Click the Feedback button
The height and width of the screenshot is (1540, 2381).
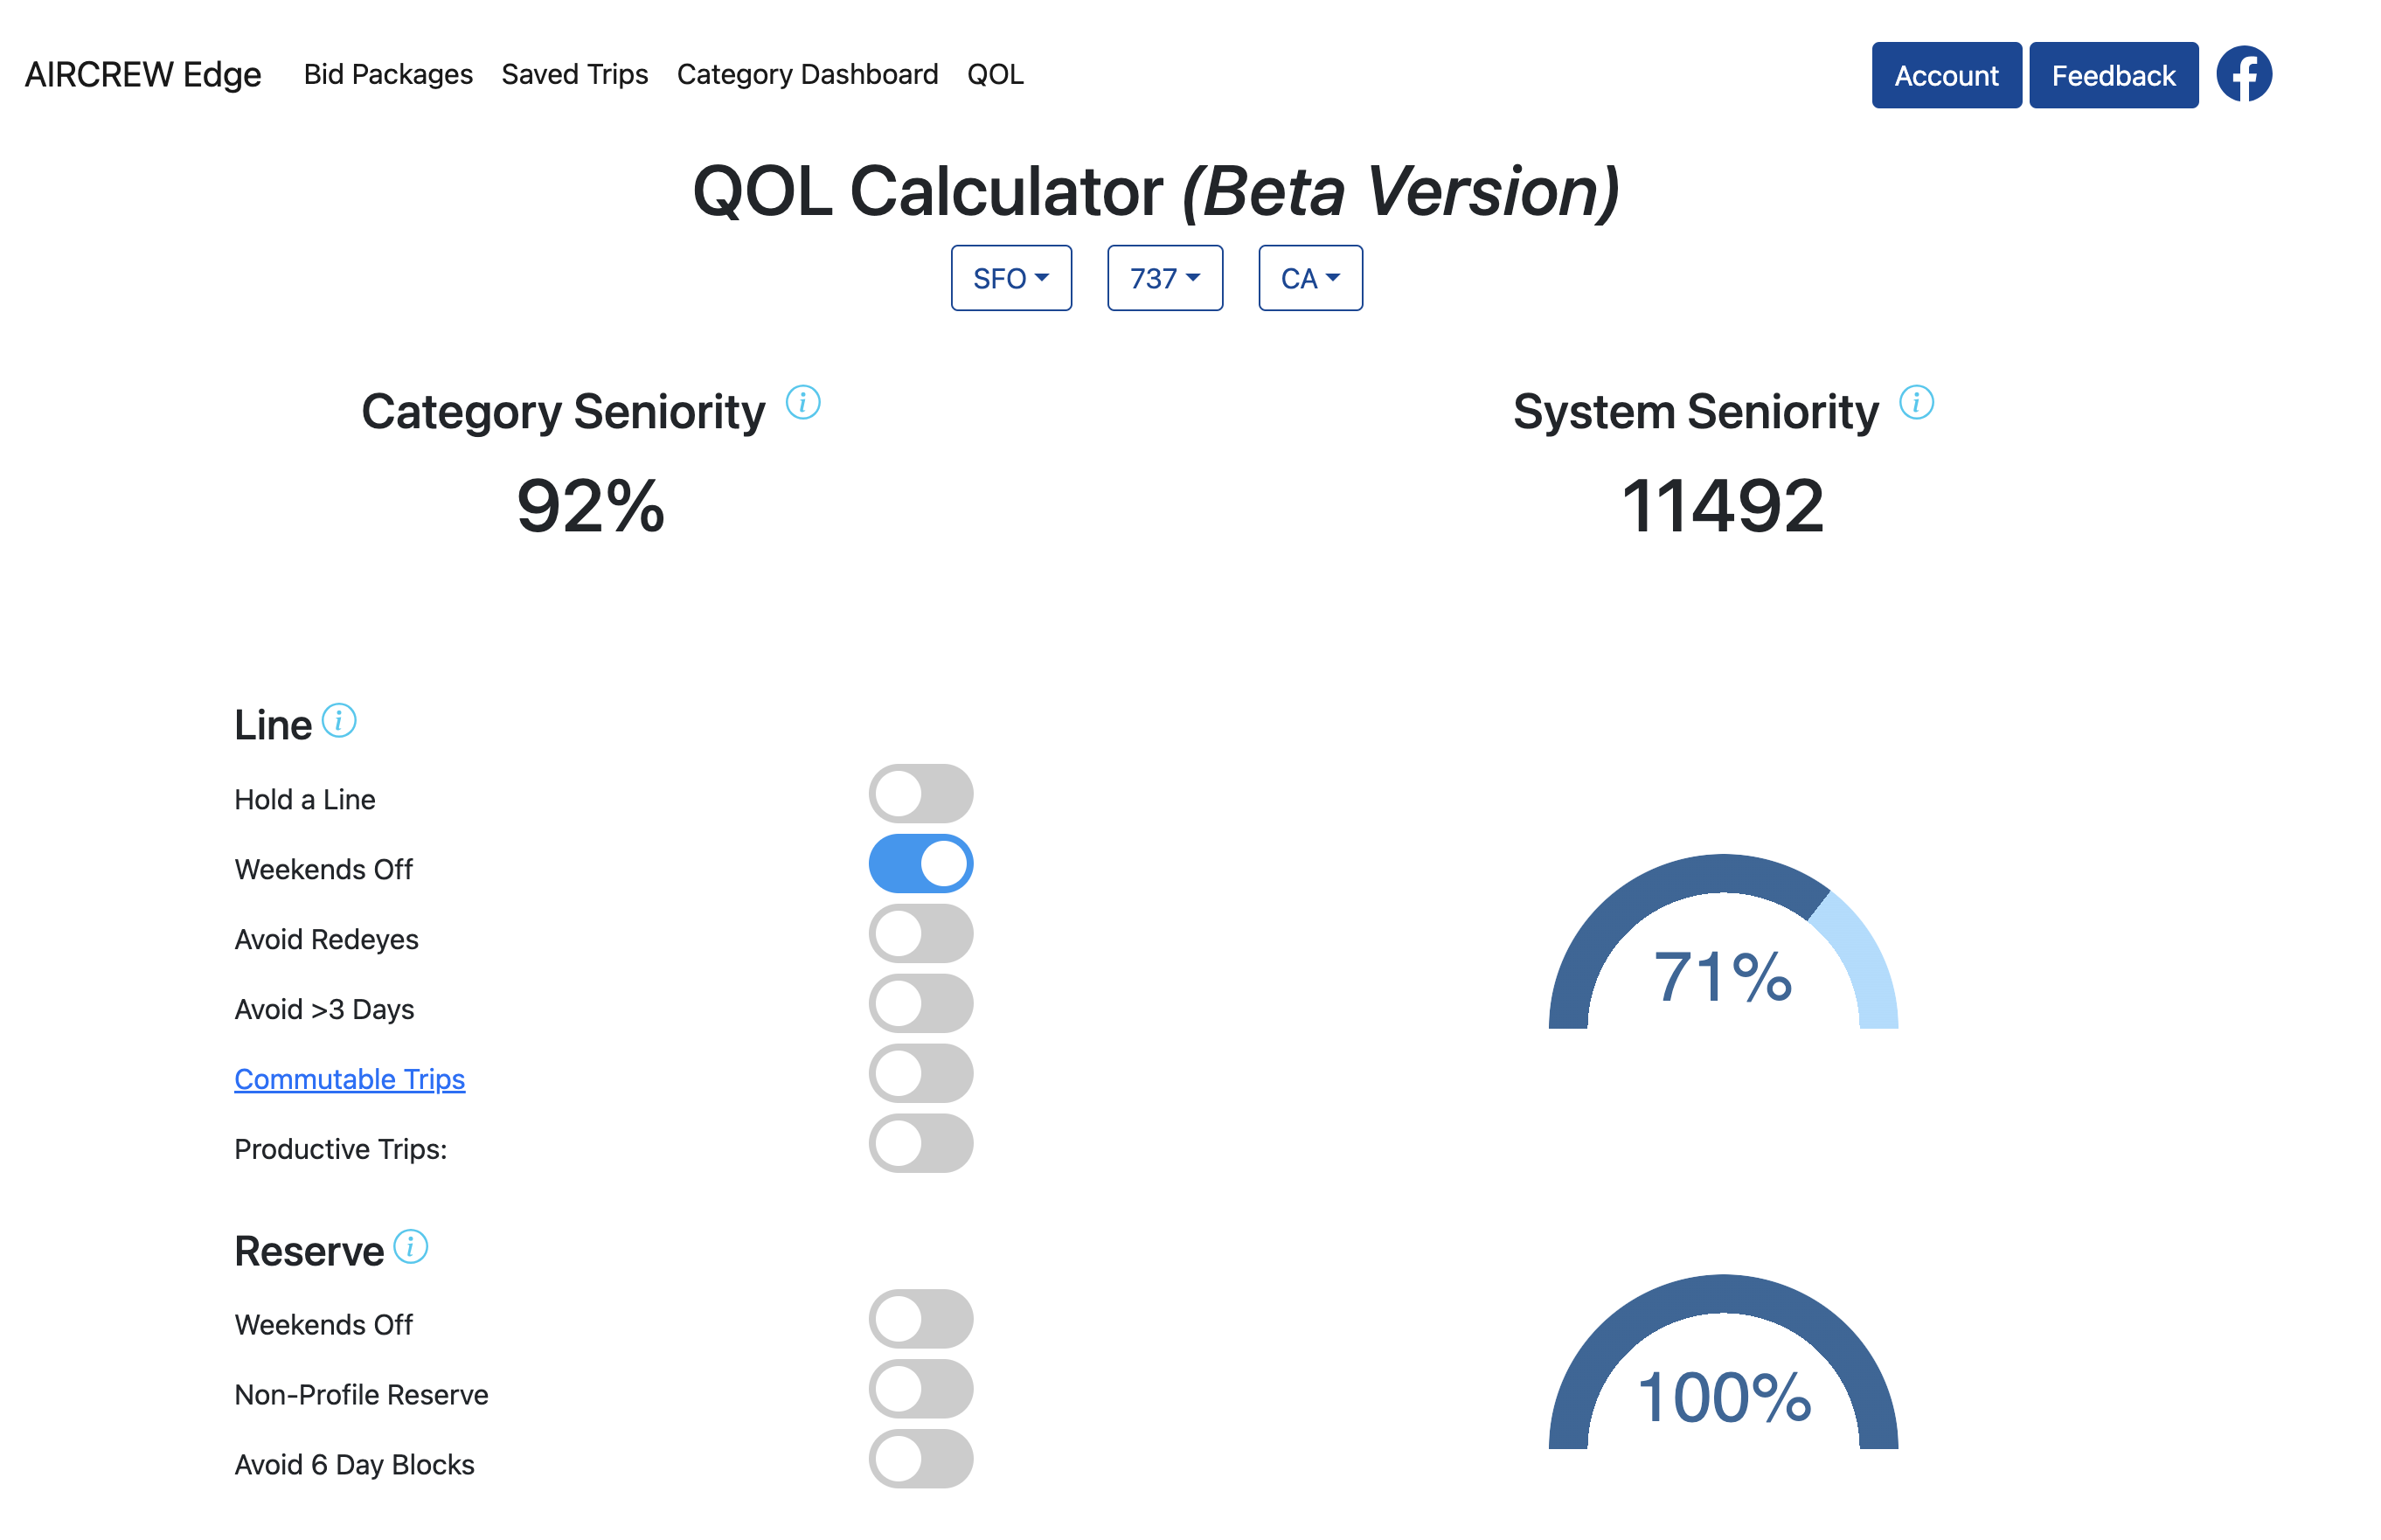[2113, 75]
